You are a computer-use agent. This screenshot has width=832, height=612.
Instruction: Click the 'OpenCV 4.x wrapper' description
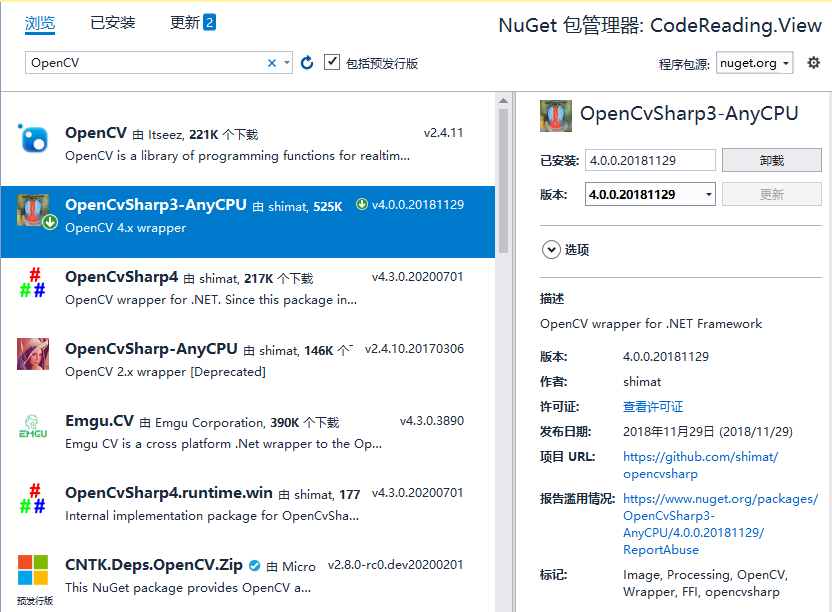pos(126,228)
